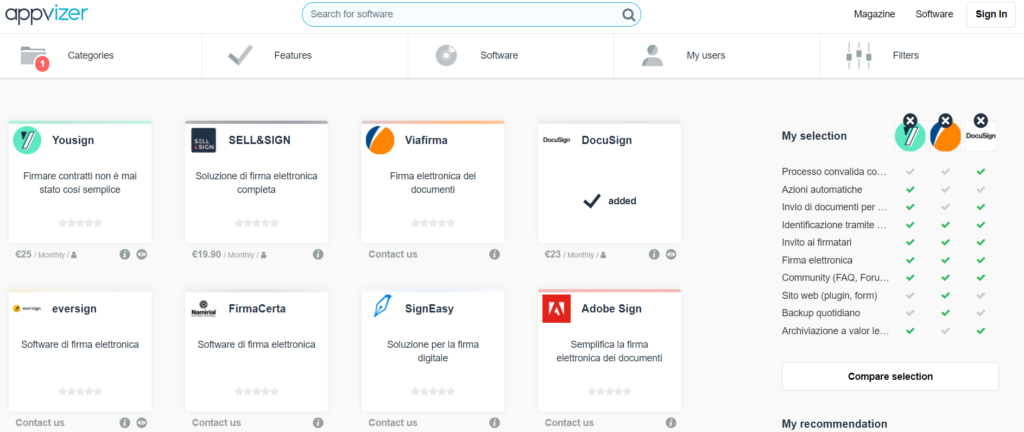Click the SELL&SIGN logo in its card
The width and height of the screenshot is (1024, 432).
click(x=203, y=140)
